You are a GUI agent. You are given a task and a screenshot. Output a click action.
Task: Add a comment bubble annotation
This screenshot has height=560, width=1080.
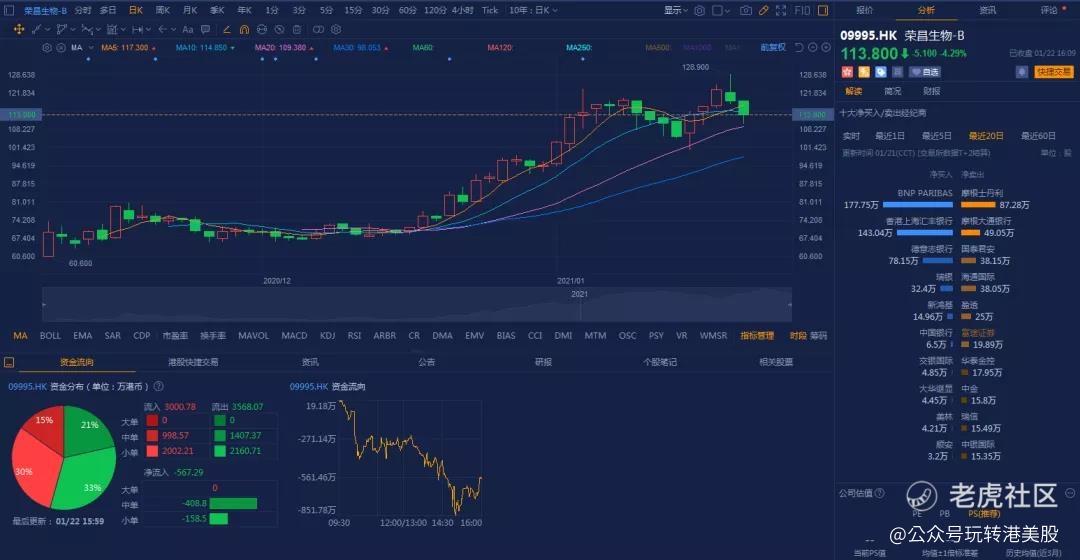coord(205,30)
